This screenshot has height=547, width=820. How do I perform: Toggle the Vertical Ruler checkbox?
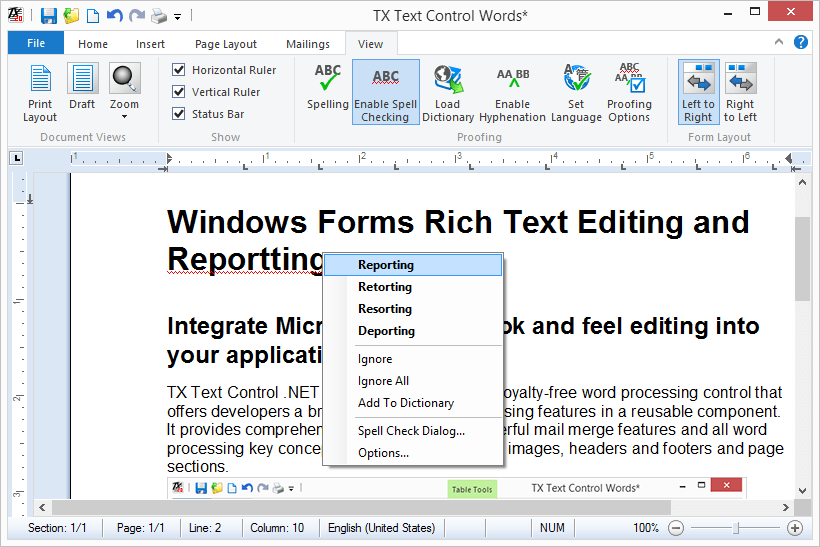179,92
